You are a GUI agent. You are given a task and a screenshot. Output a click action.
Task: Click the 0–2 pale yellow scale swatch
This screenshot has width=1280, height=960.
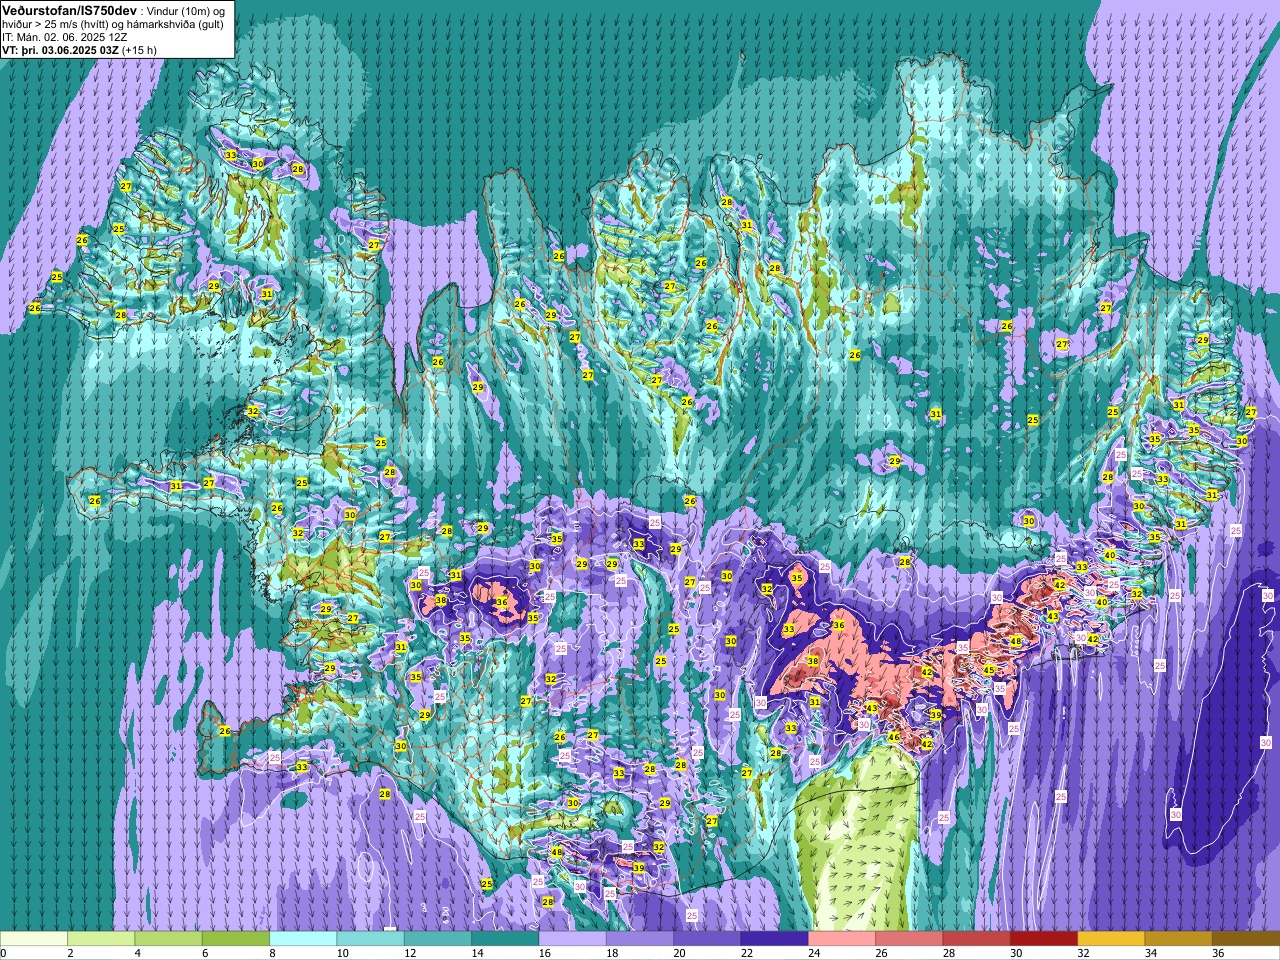pyautogui.click(x=34, y=939)
